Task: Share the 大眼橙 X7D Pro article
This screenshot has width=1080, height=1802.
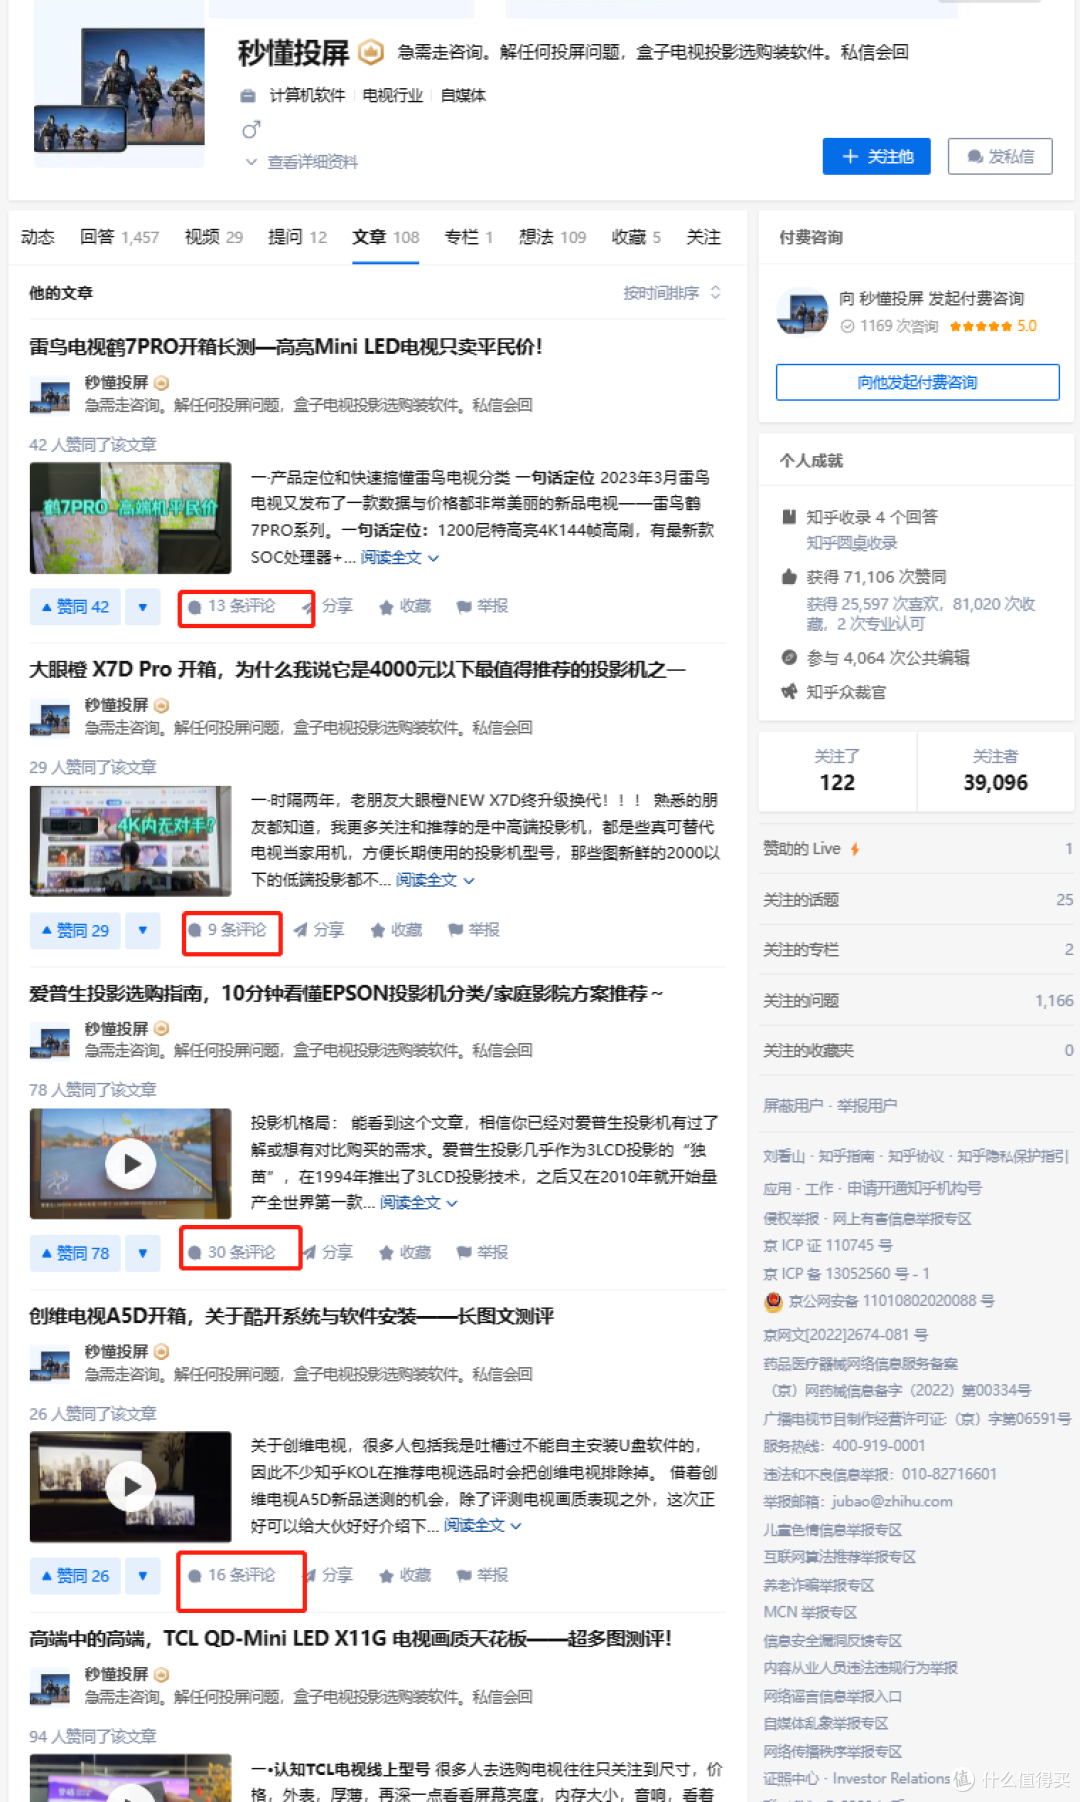Action: [x=318, y=930]
